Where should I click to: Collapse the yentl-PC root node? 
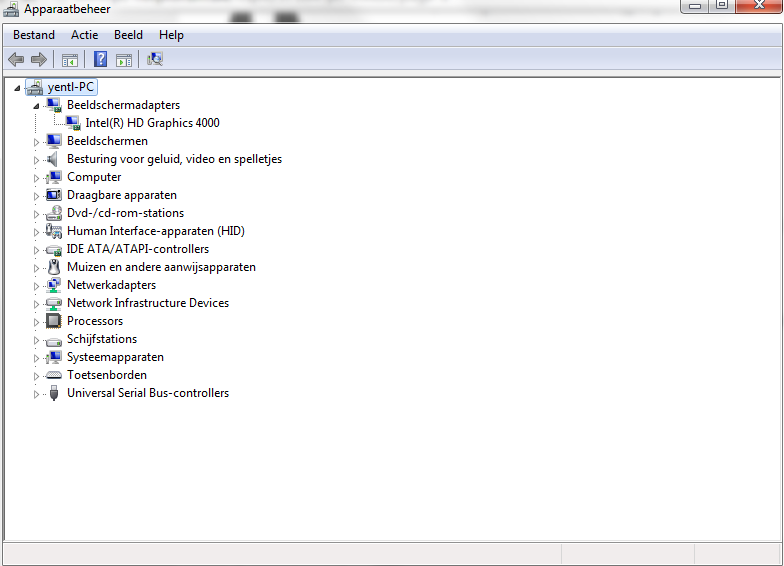[x=17, y=88]
